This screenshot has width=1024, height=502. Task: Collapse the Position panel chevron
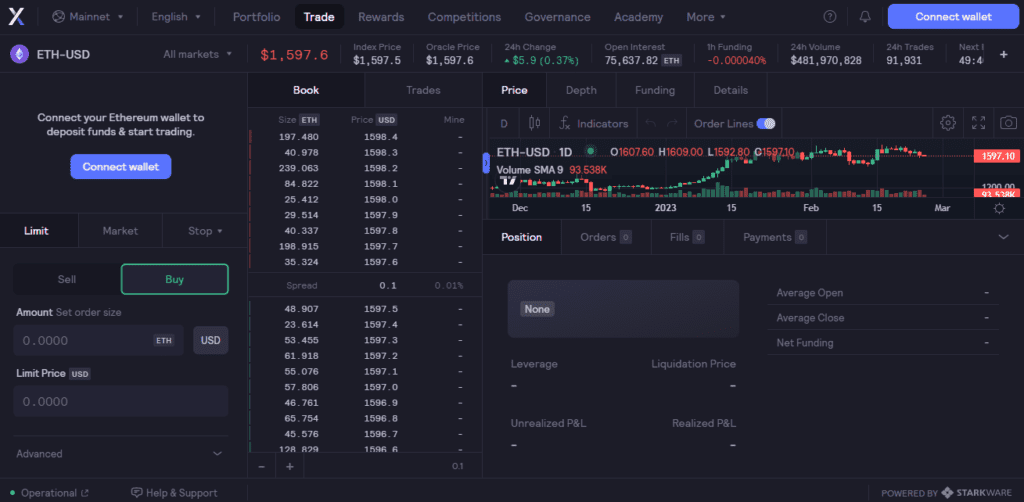point(1004,237)
